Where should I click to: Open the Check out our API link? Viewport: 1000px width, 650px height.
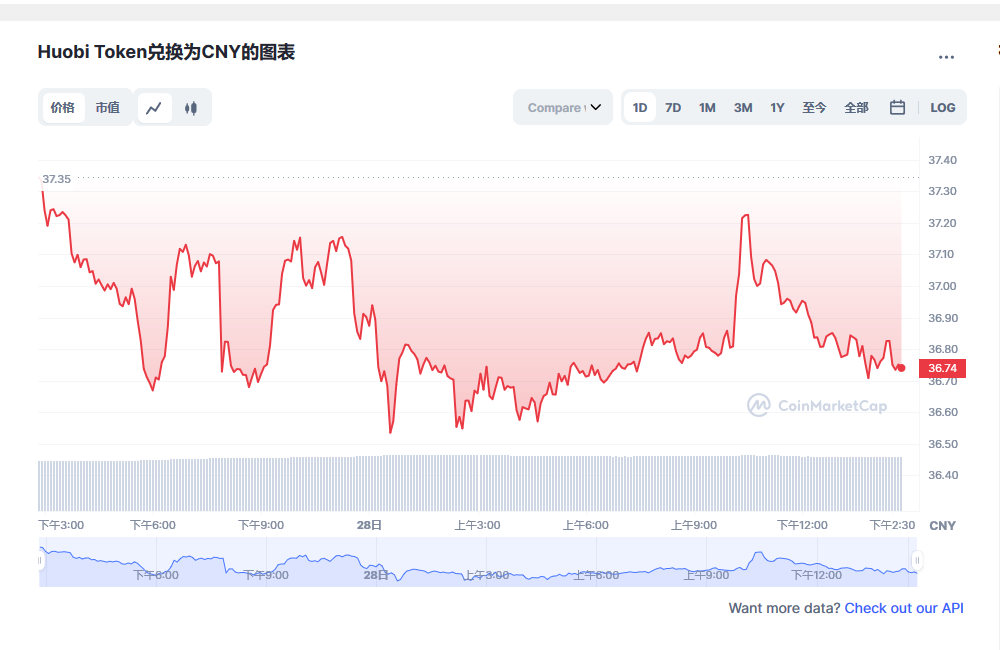(904, 608)
